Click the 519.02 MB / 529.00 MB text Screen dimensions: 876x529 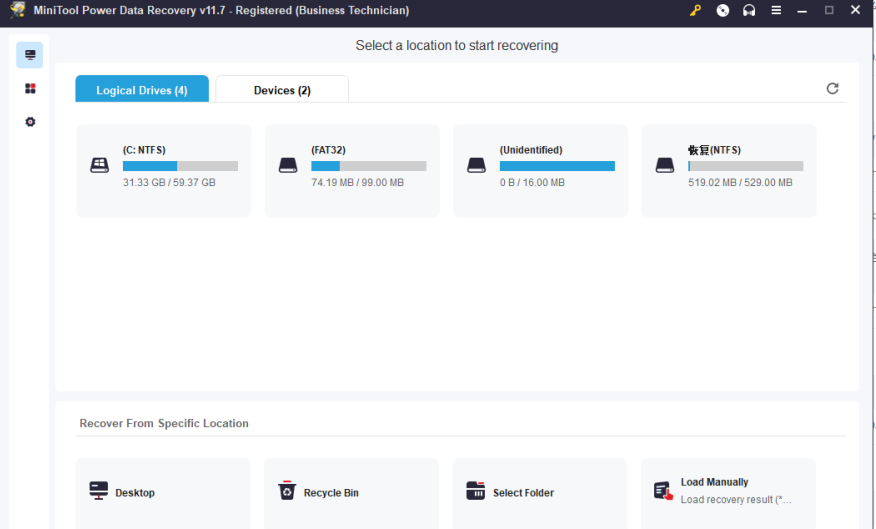[x=740, y=182]
